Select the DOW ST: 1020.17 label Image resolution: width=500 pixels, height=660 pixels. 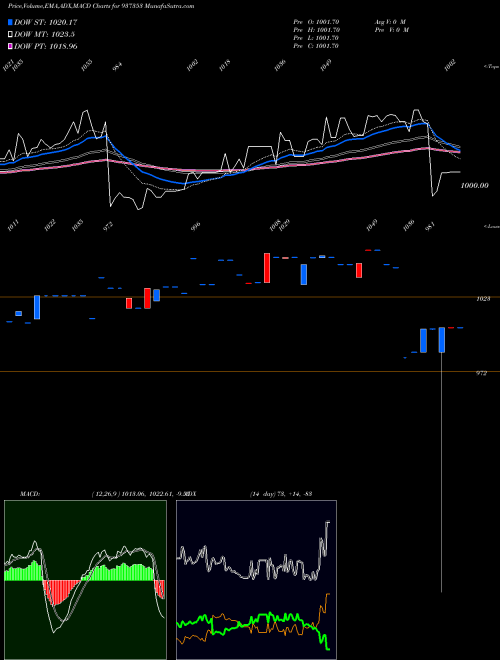(x=45, y=22)
